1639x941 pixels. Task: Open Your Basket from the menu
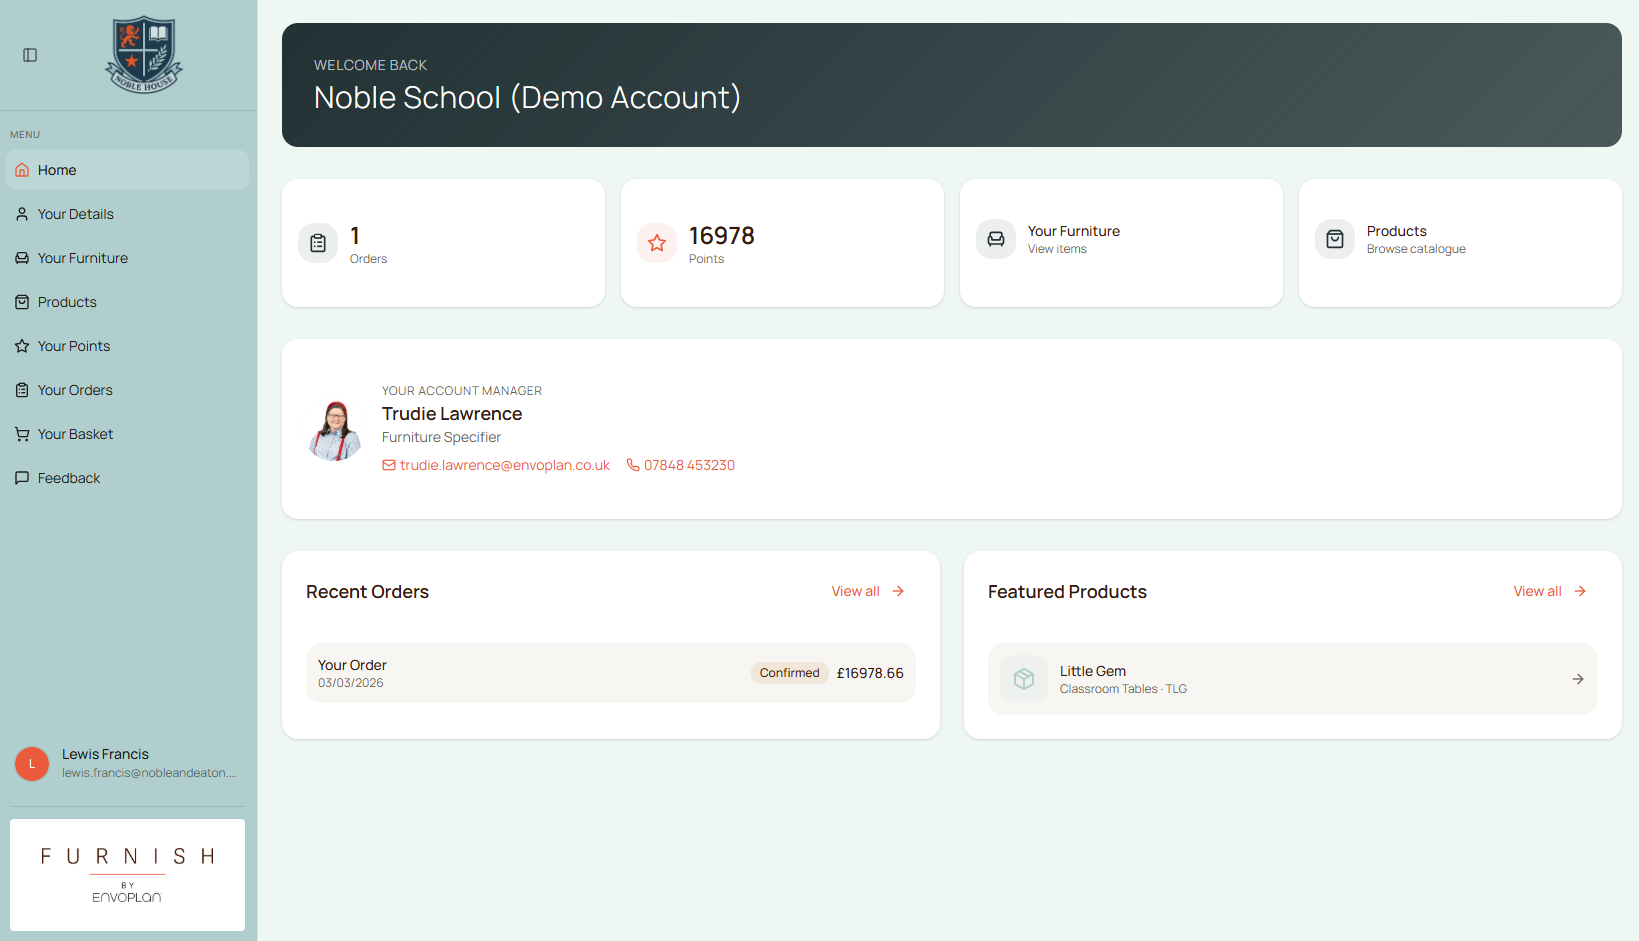point(127,434)
